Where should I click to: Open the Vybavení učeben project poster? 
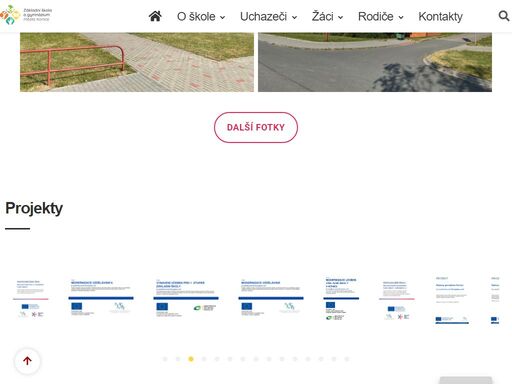(186, 299)
